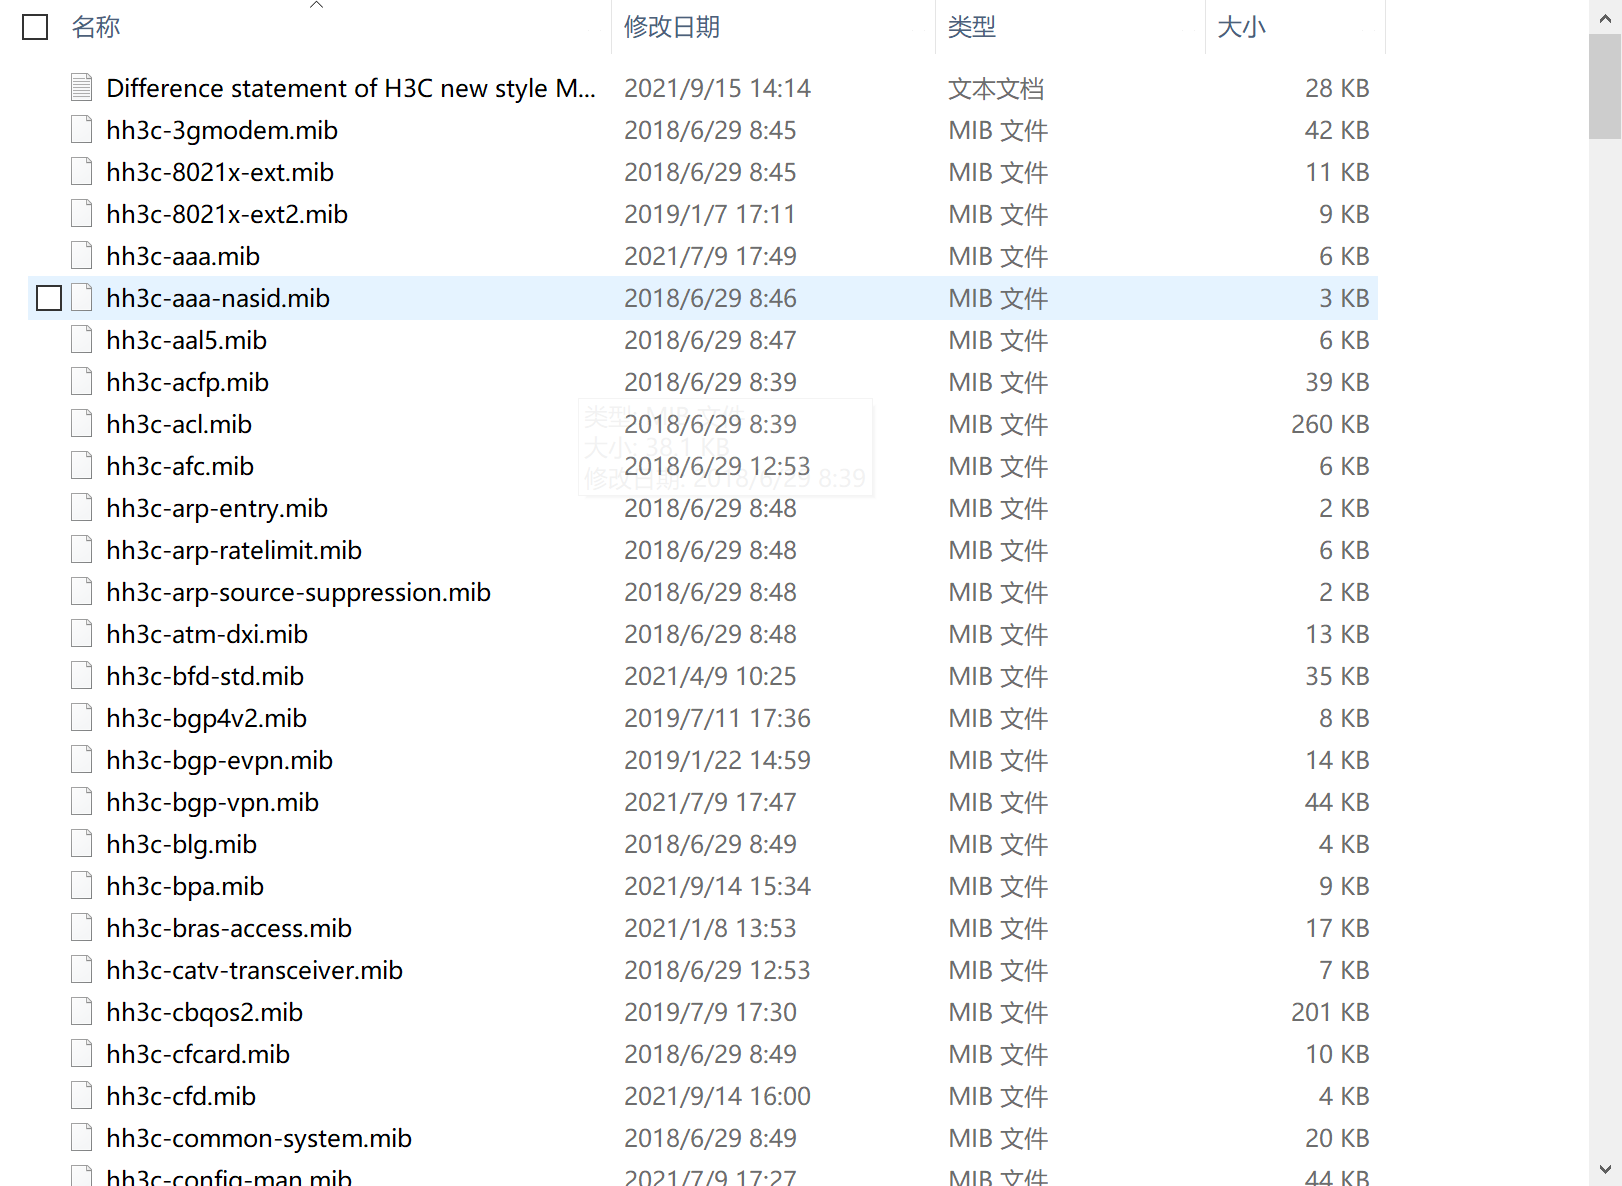This screenshot has height=1186, width=1622.
Task: Click the 28 KB size value
Action: 1337,88
